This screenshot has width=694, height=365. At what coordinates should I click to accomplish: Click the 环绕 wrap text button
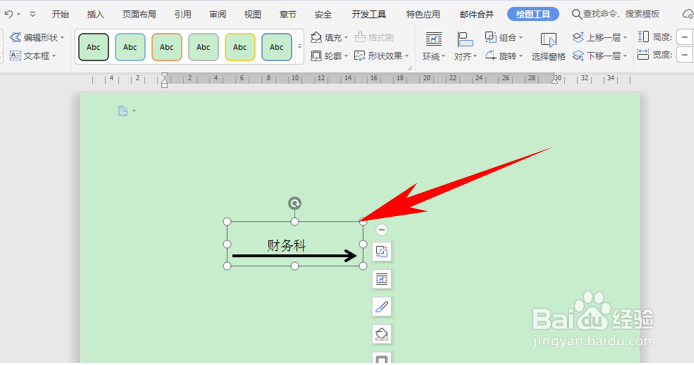[433, 46]
